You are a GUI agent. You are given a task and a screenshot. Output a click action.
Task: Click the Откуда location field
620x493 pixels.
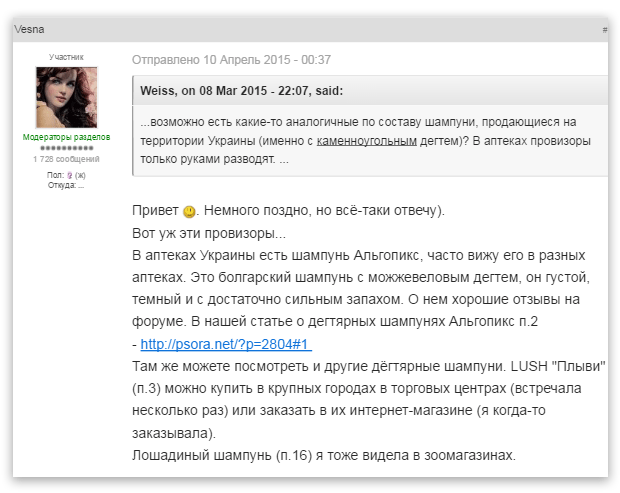pos(66,185)
